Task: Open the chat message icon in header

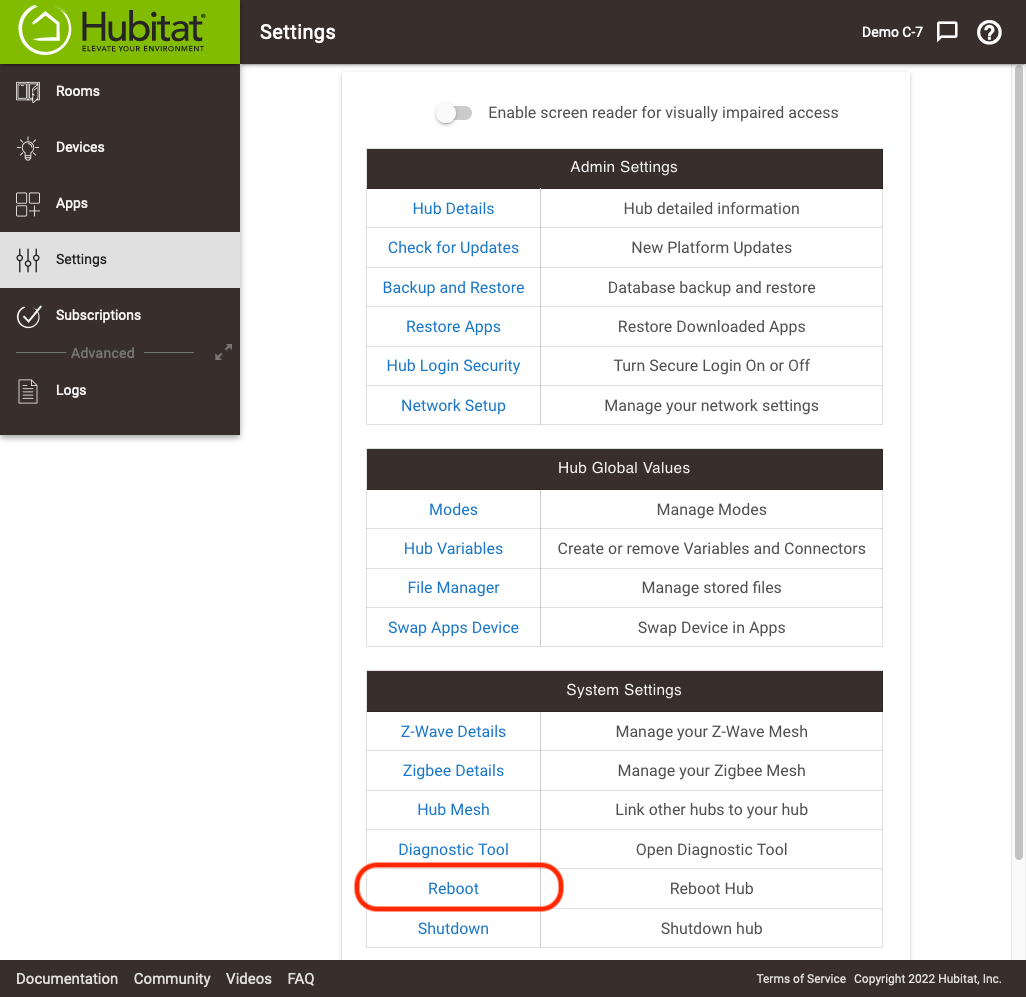Action: point(946,31)
